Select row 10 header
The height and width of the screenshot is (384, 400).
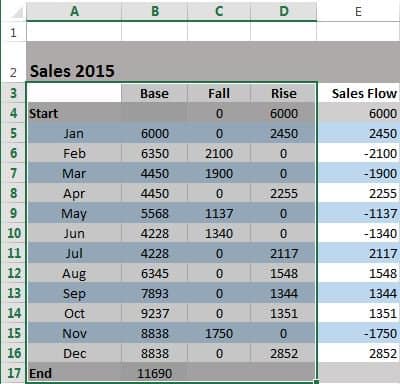click(x=13, y=233)
